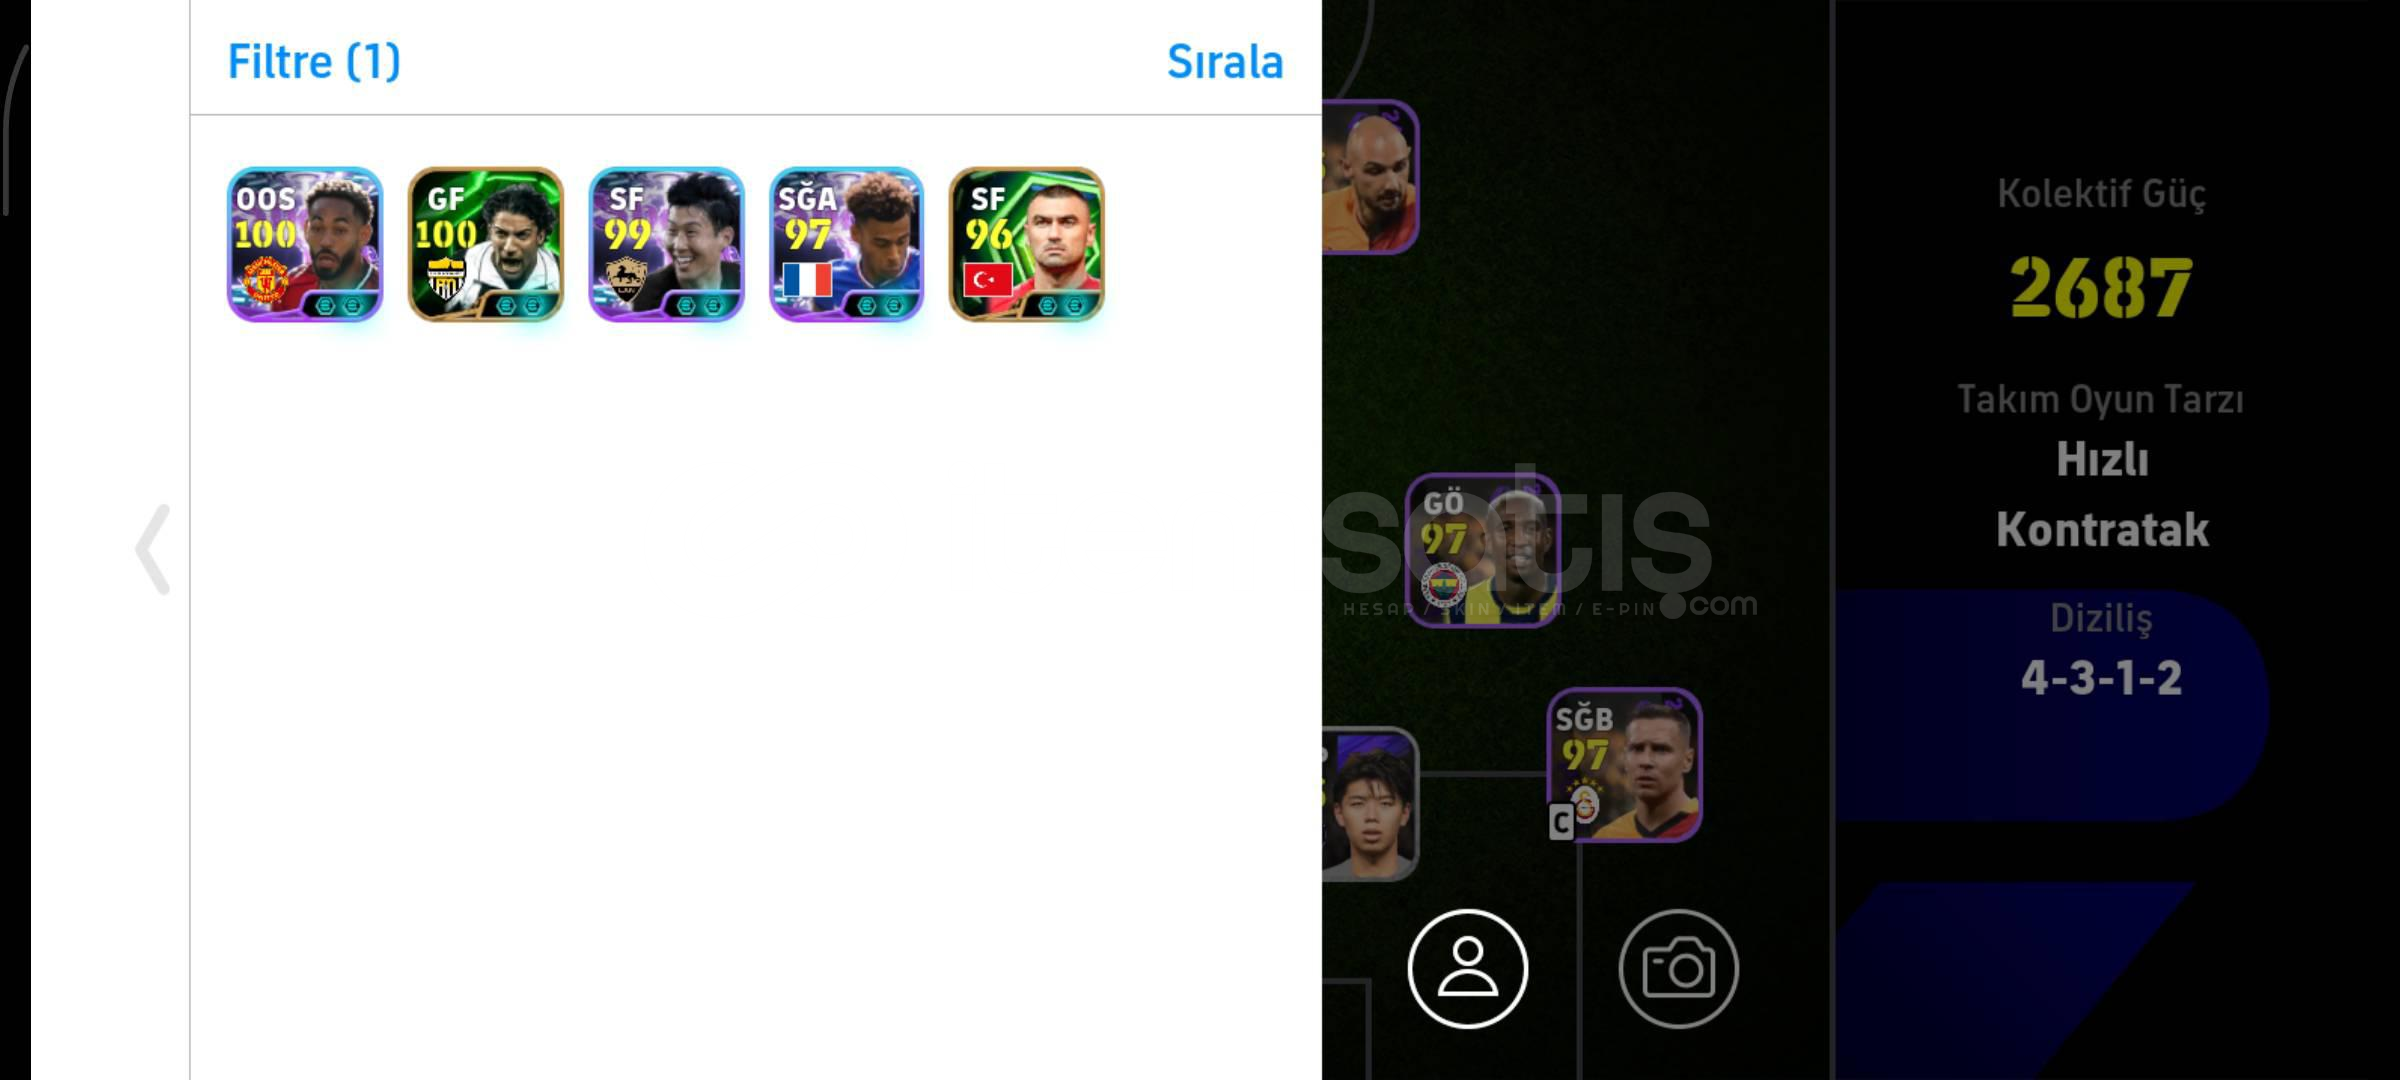Click the captain C badge icon
The image size is (2400, 1080).
(1562, 823)
